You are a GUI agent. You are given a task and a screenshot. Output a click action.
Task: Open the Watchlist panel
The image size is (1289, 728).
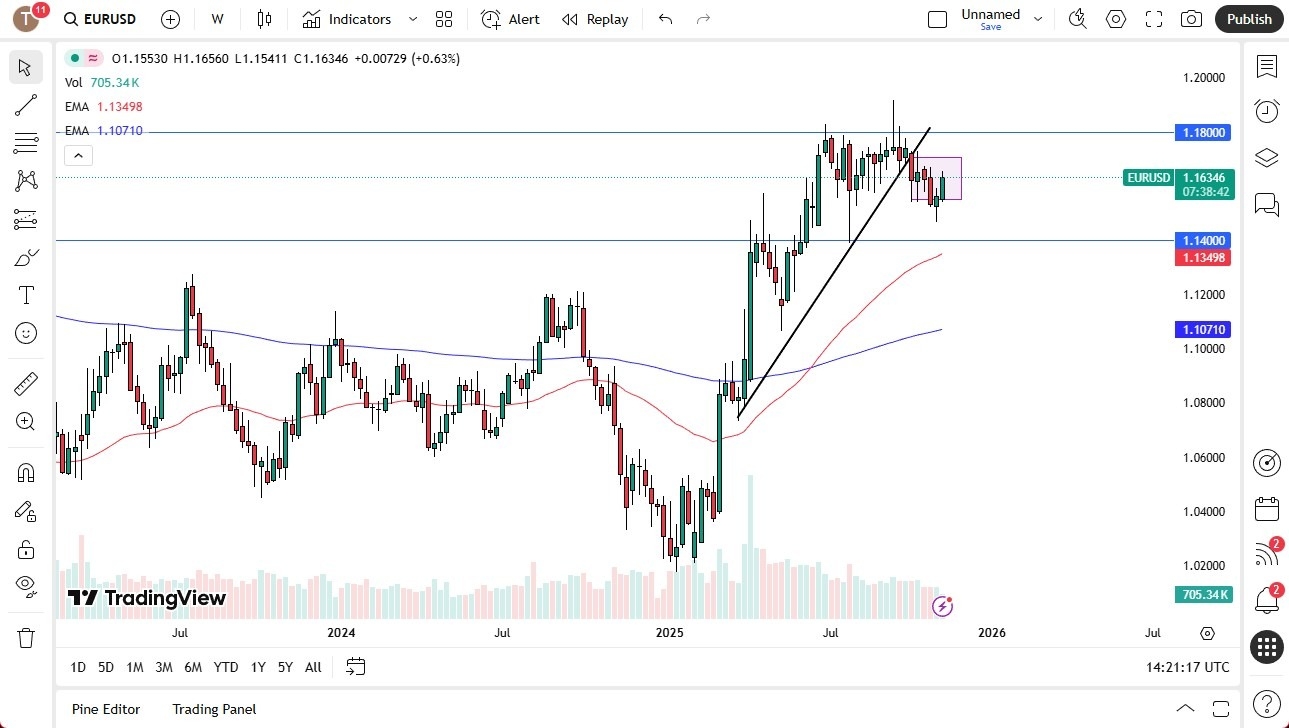tap(1266, 67)
